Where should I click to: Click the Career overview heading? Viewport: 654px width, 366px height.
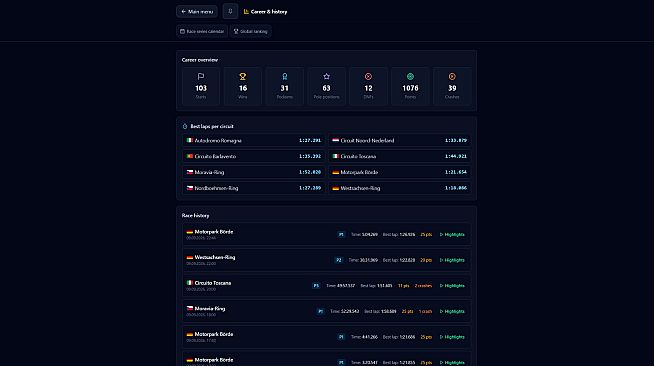point(200,60)
